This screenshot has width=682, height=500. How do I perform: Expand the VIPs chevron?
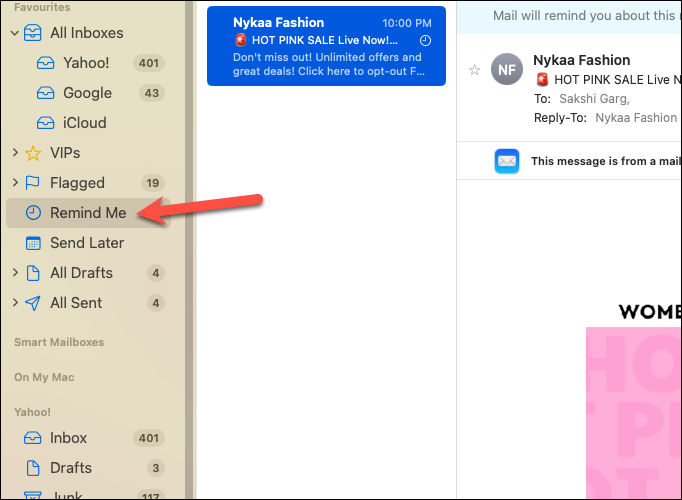point(15,153)
